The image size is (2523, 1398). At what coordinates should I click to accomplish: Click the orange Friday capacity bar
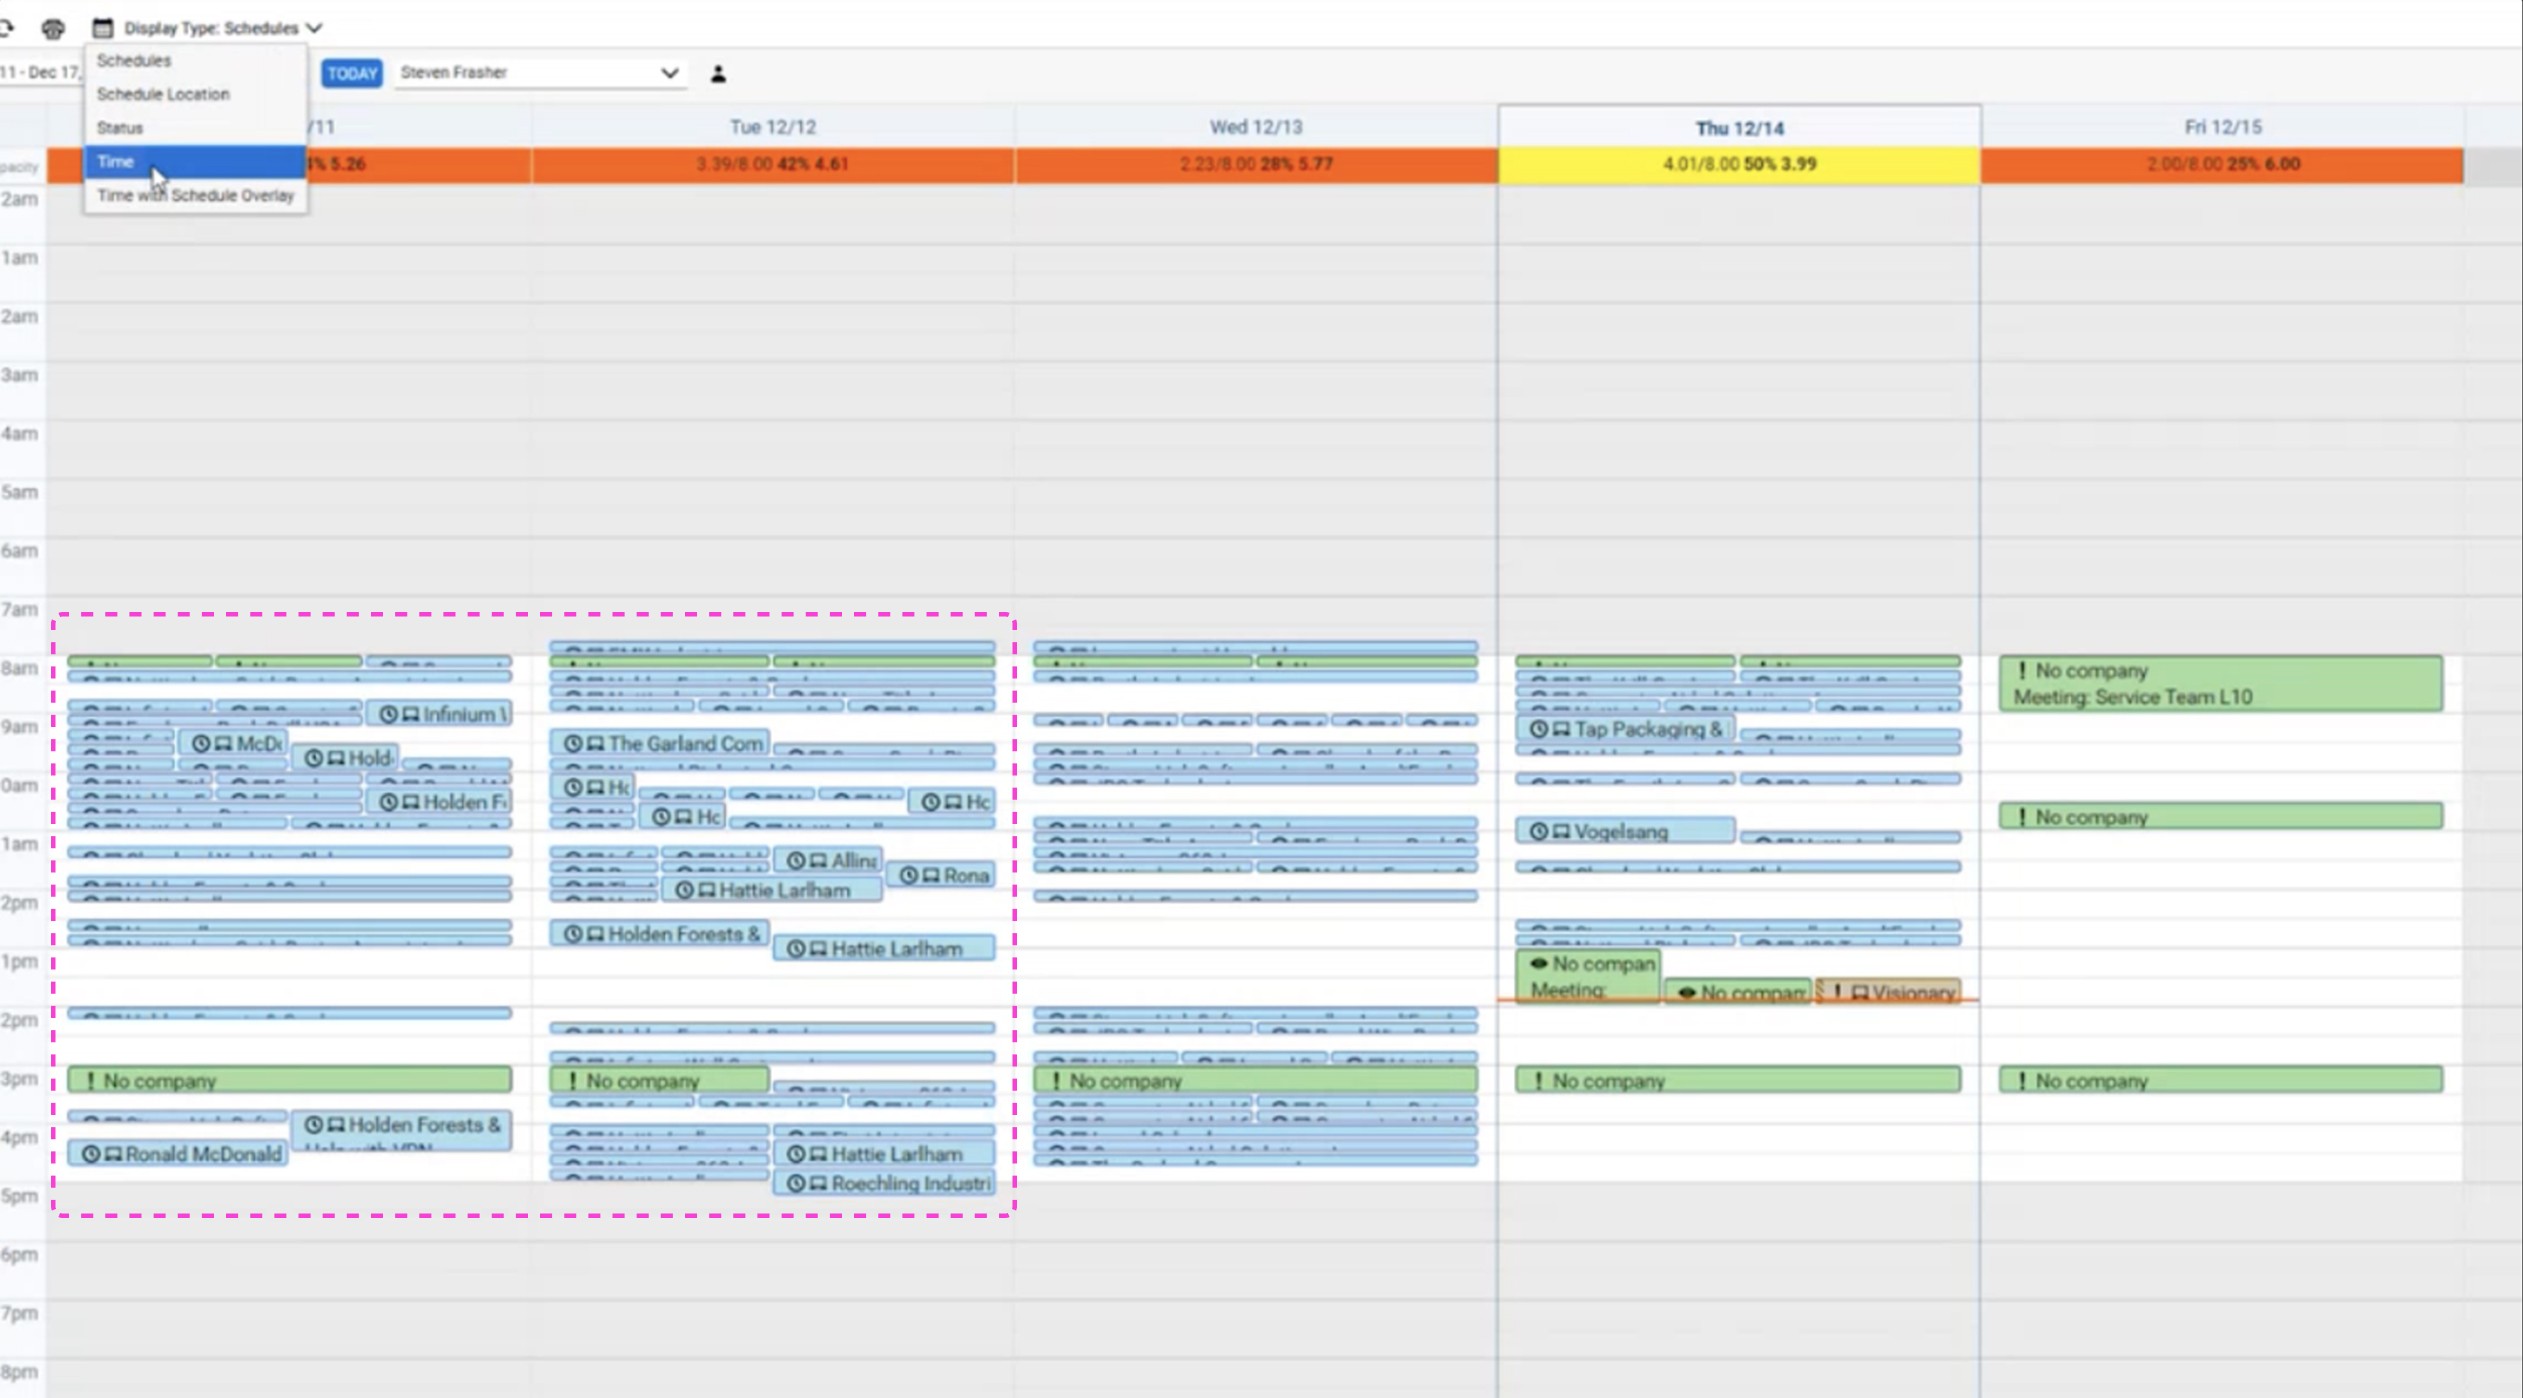point(2221,164)
